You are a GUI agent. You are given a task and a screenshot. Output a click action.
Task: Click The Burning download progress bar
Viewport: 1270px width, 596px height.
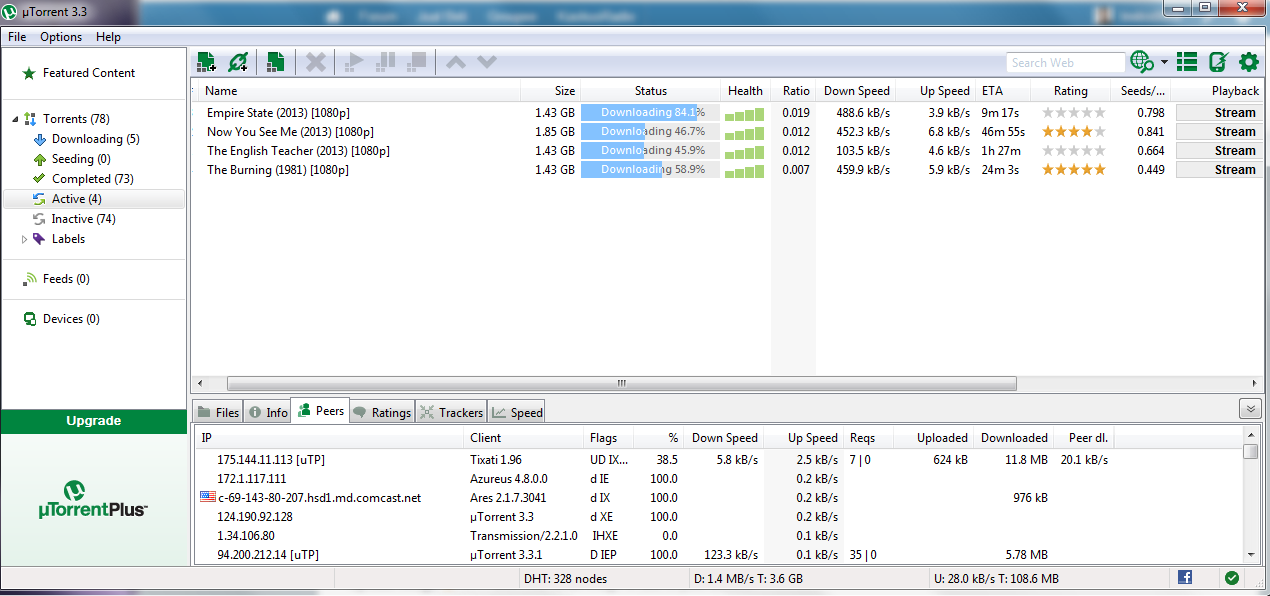(650, 170)
